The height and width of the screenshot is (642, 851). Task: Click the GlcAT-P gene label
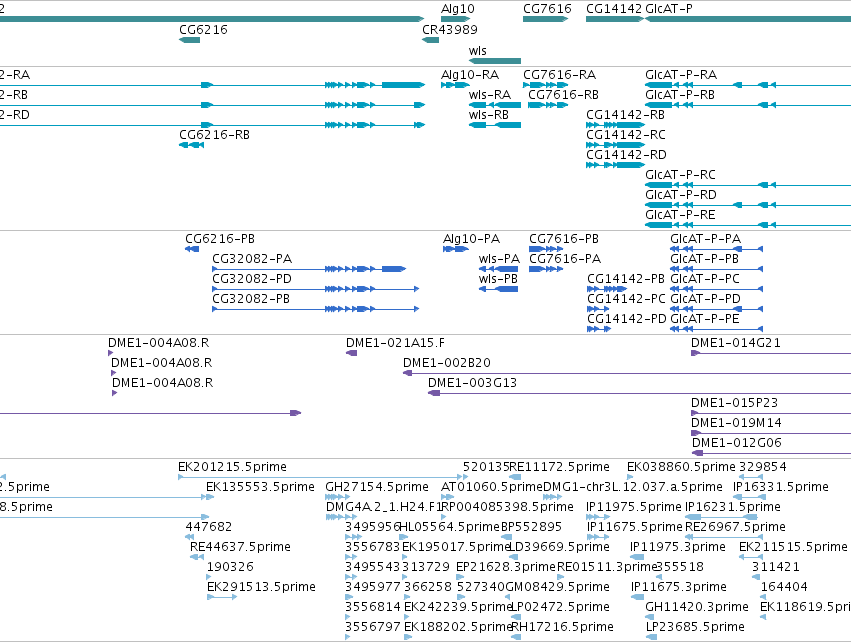click(669, 9)
